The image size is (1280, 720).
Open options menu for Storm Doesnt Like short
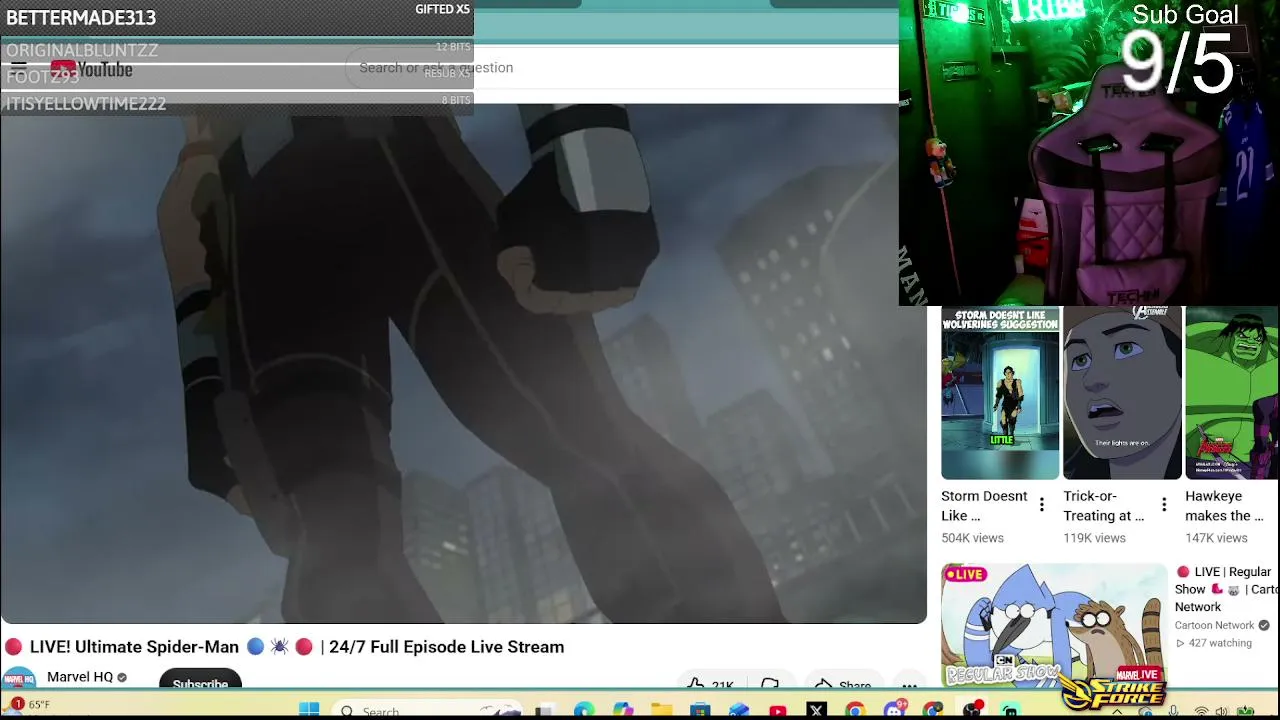tap(1042, 505)
